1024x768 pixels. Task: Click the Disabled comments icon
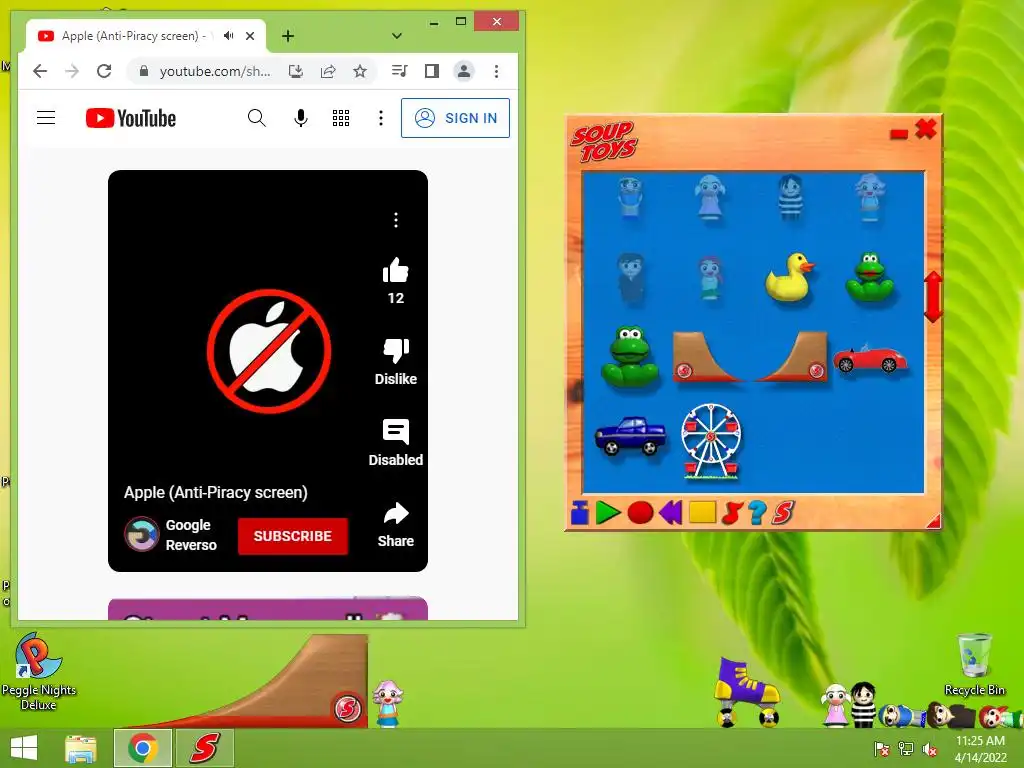[x=396, y=432]
